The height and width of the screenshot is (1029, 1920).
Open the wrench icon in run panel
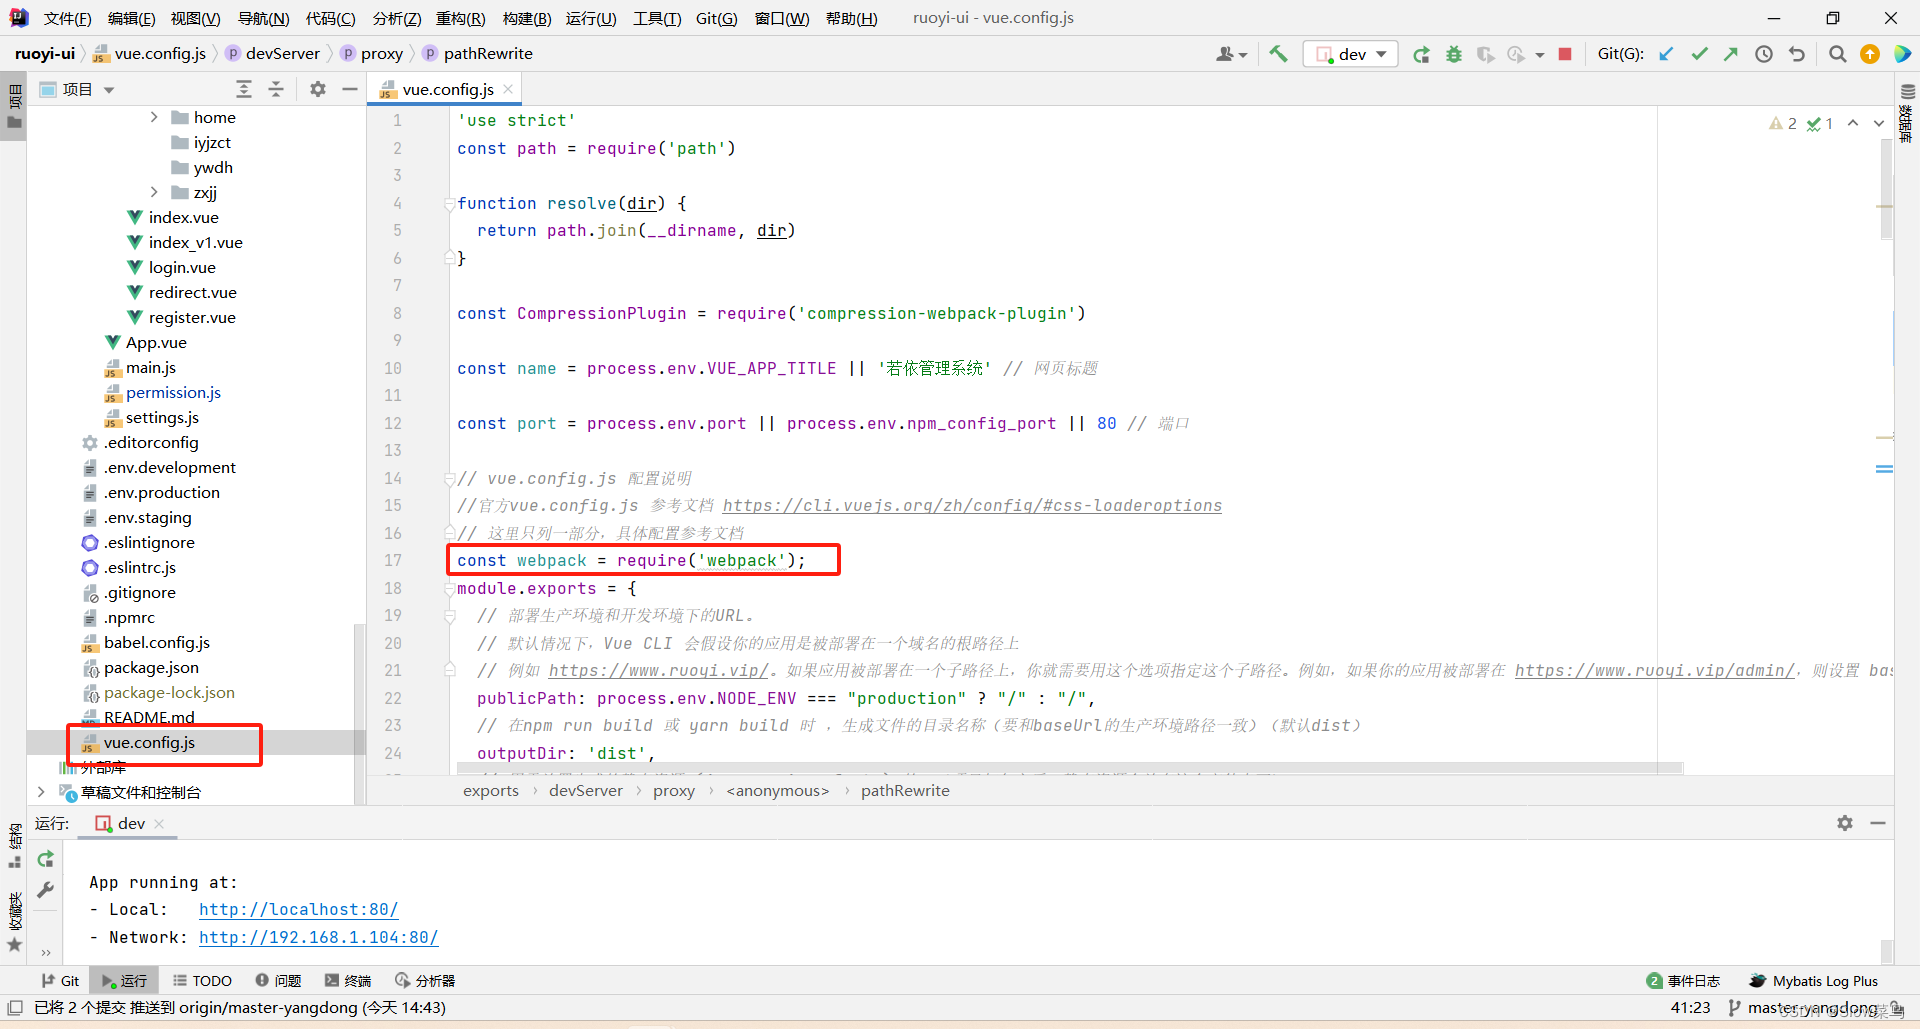coord(46,890)
